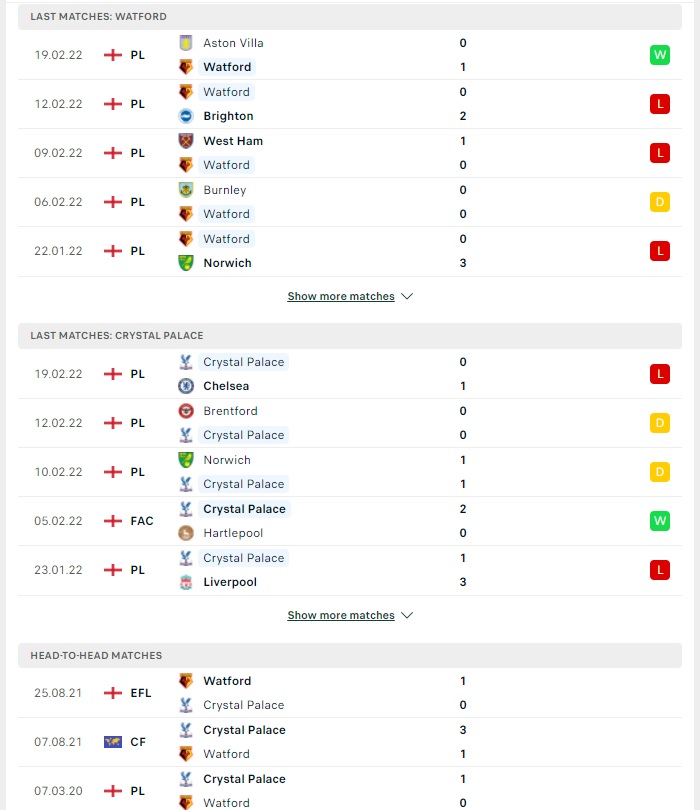Click the yellow D badge for Burnley match
The height and width of the screenshot is (810, 700).
[x=660, y=202]
